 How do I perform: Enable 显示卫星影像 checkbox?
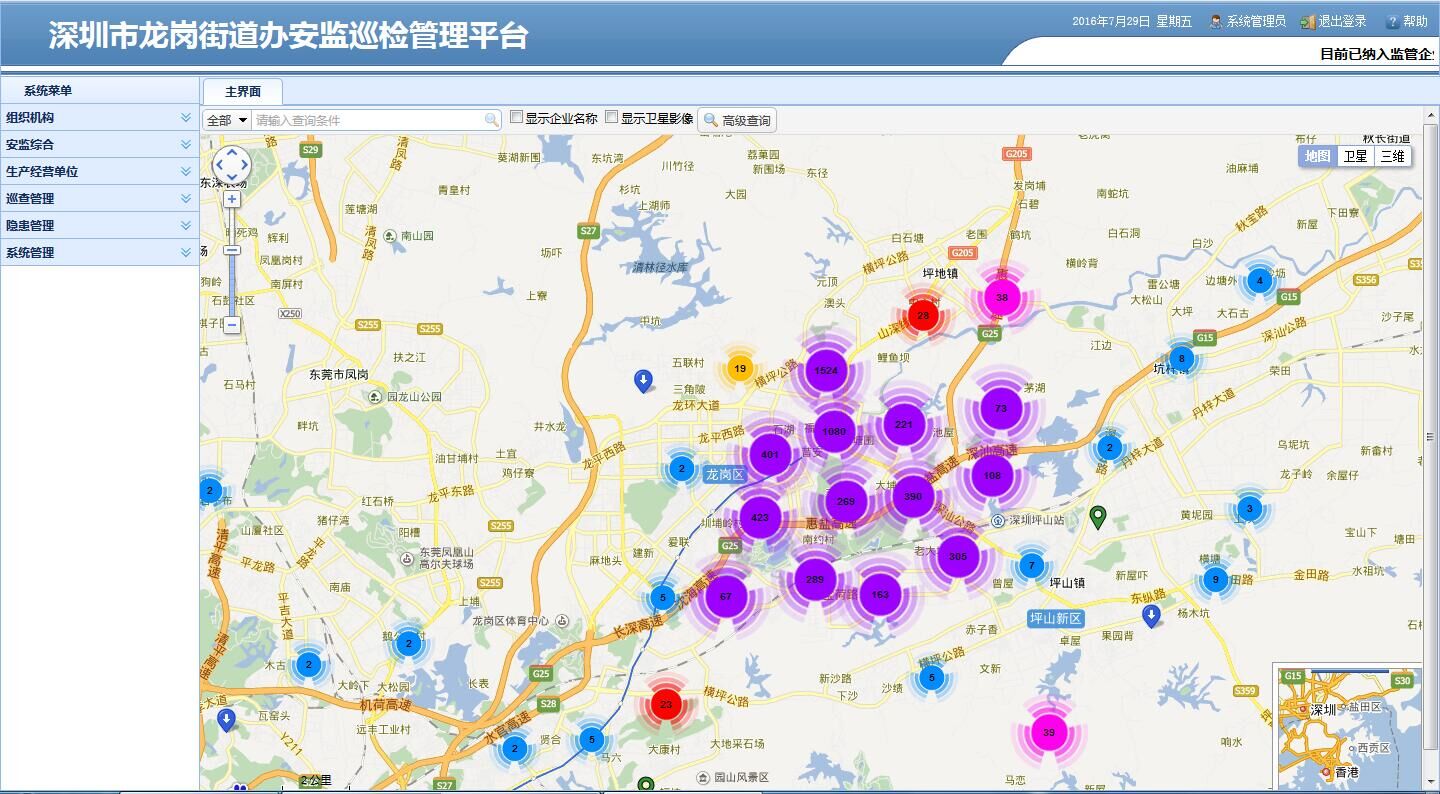pyautogui.click(x=612, y=117)
